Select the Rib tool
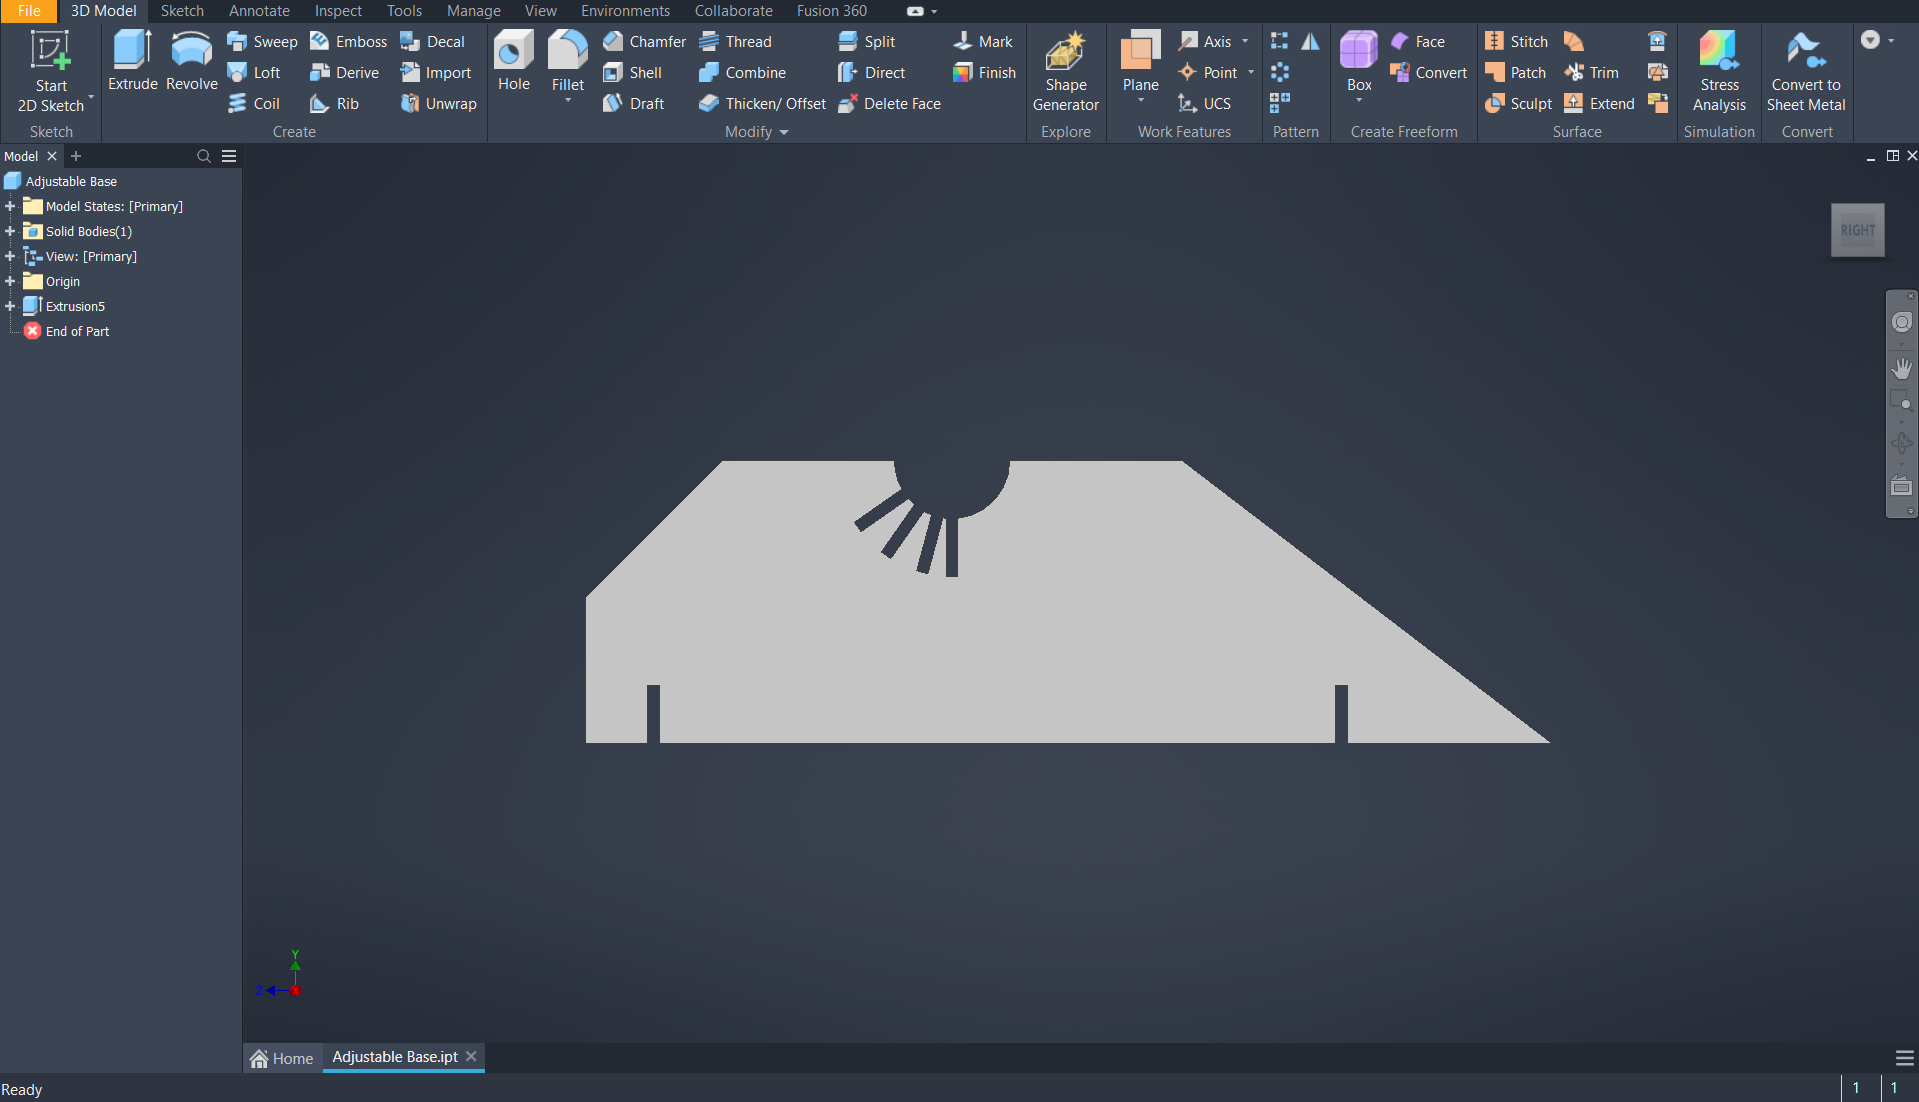Screen dimensions: 1919x1102 tap(334, 103)
